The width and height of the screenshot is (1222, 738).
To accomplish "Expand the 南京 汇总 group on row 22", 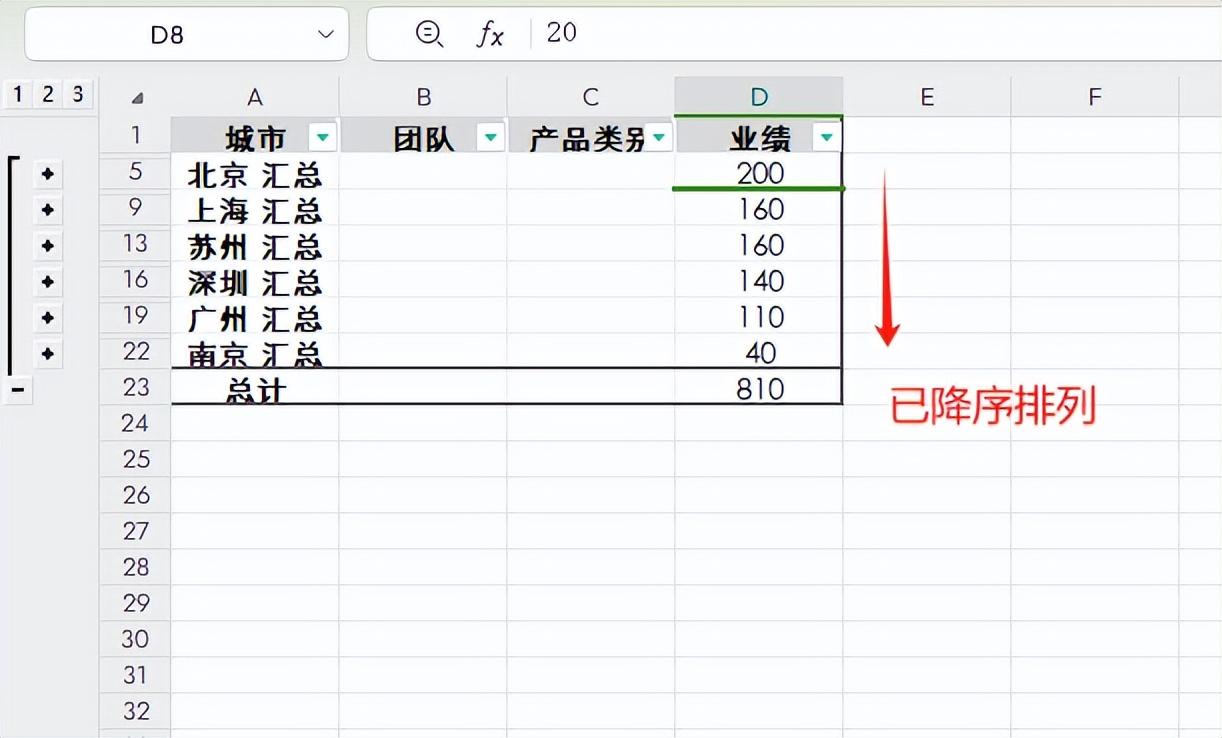I will coord(47,353).
